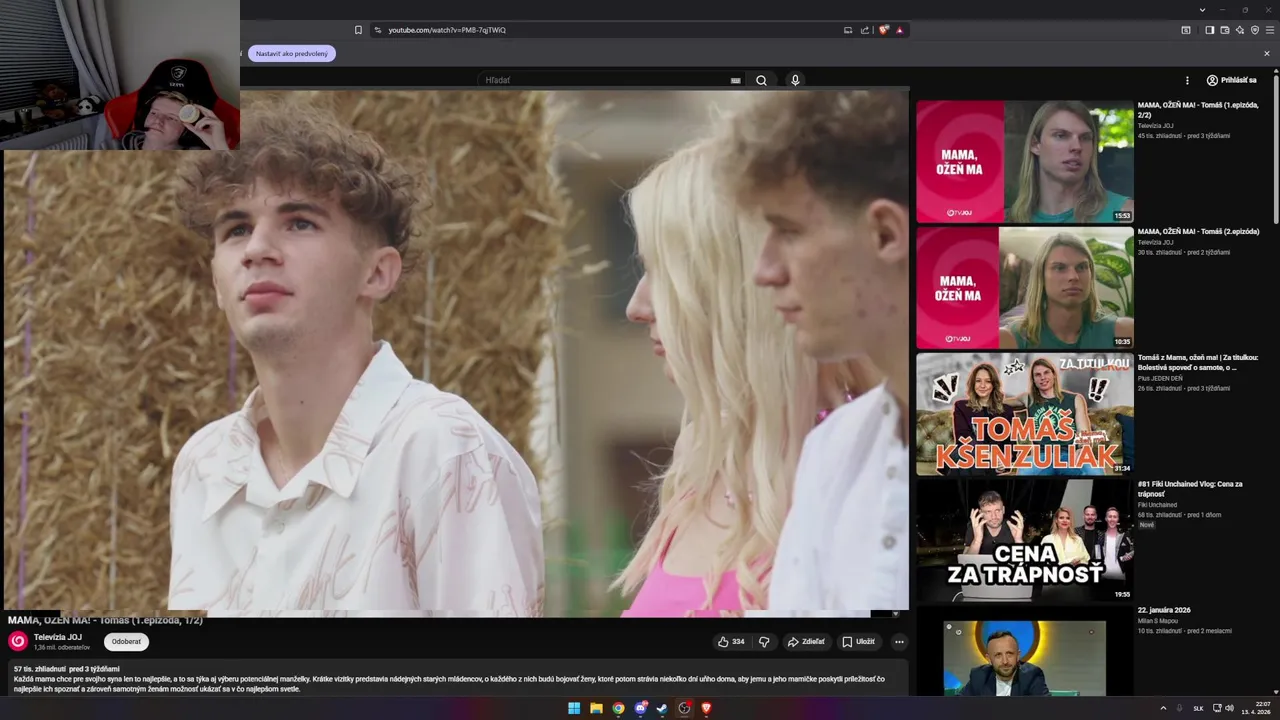Image resolution: width=1280 pixels, height=720 pixels.
Task: Click the SLK keyboard language indicator
Action: tap(1198, 708)
